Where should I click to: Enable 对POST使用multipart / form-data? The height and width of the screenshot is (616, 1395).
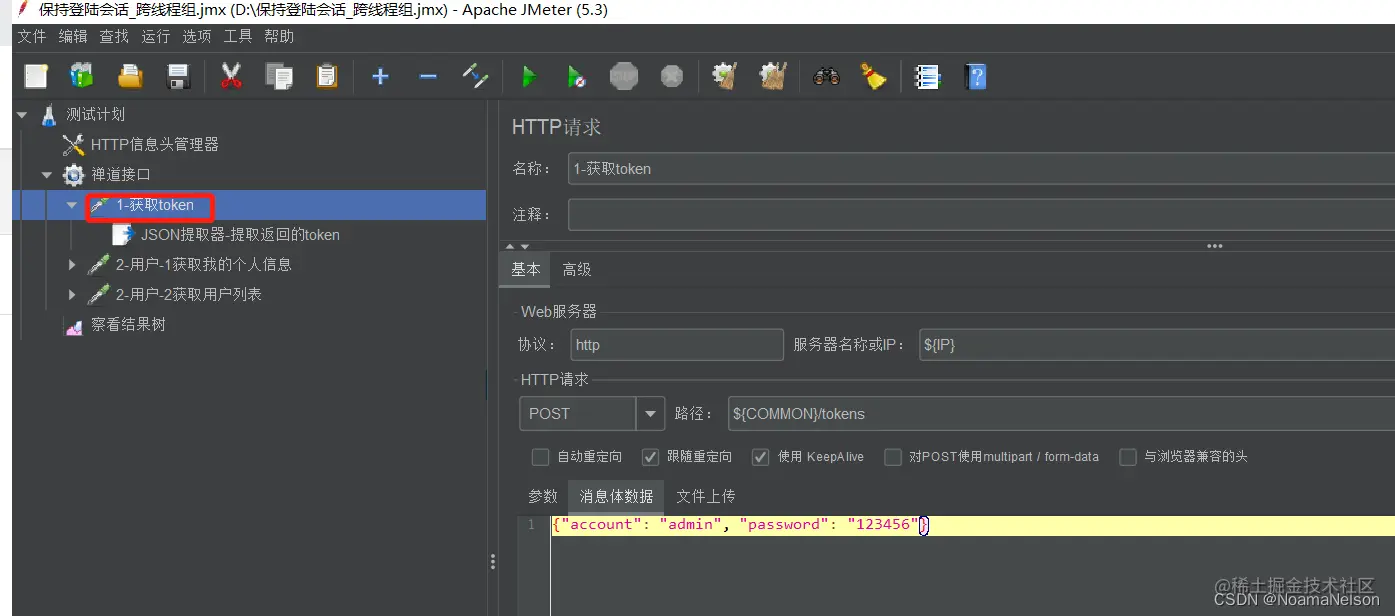tap(893, 457)
